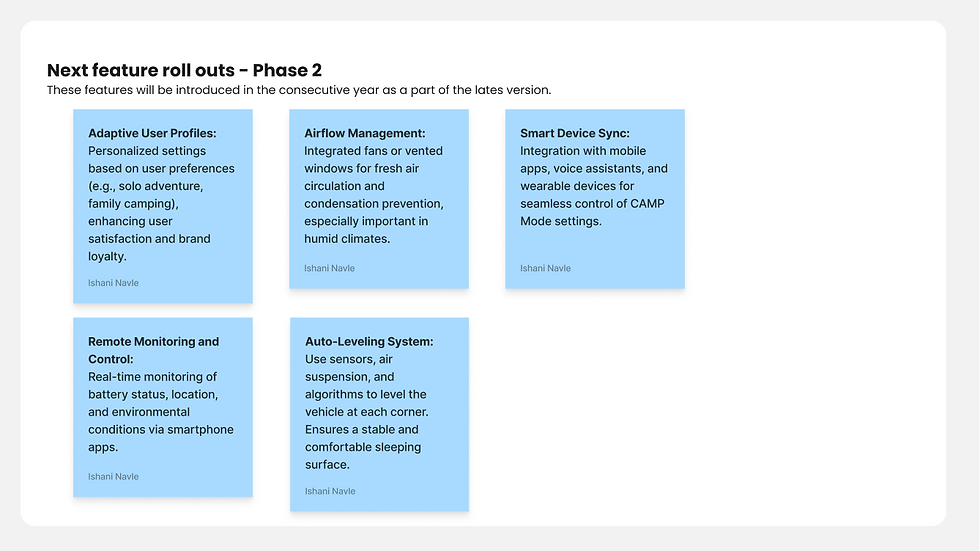This screenshot has width=980, height=551.
Task: Click Ishani Navle author on Adaptive note
Action: coord(113,283)
